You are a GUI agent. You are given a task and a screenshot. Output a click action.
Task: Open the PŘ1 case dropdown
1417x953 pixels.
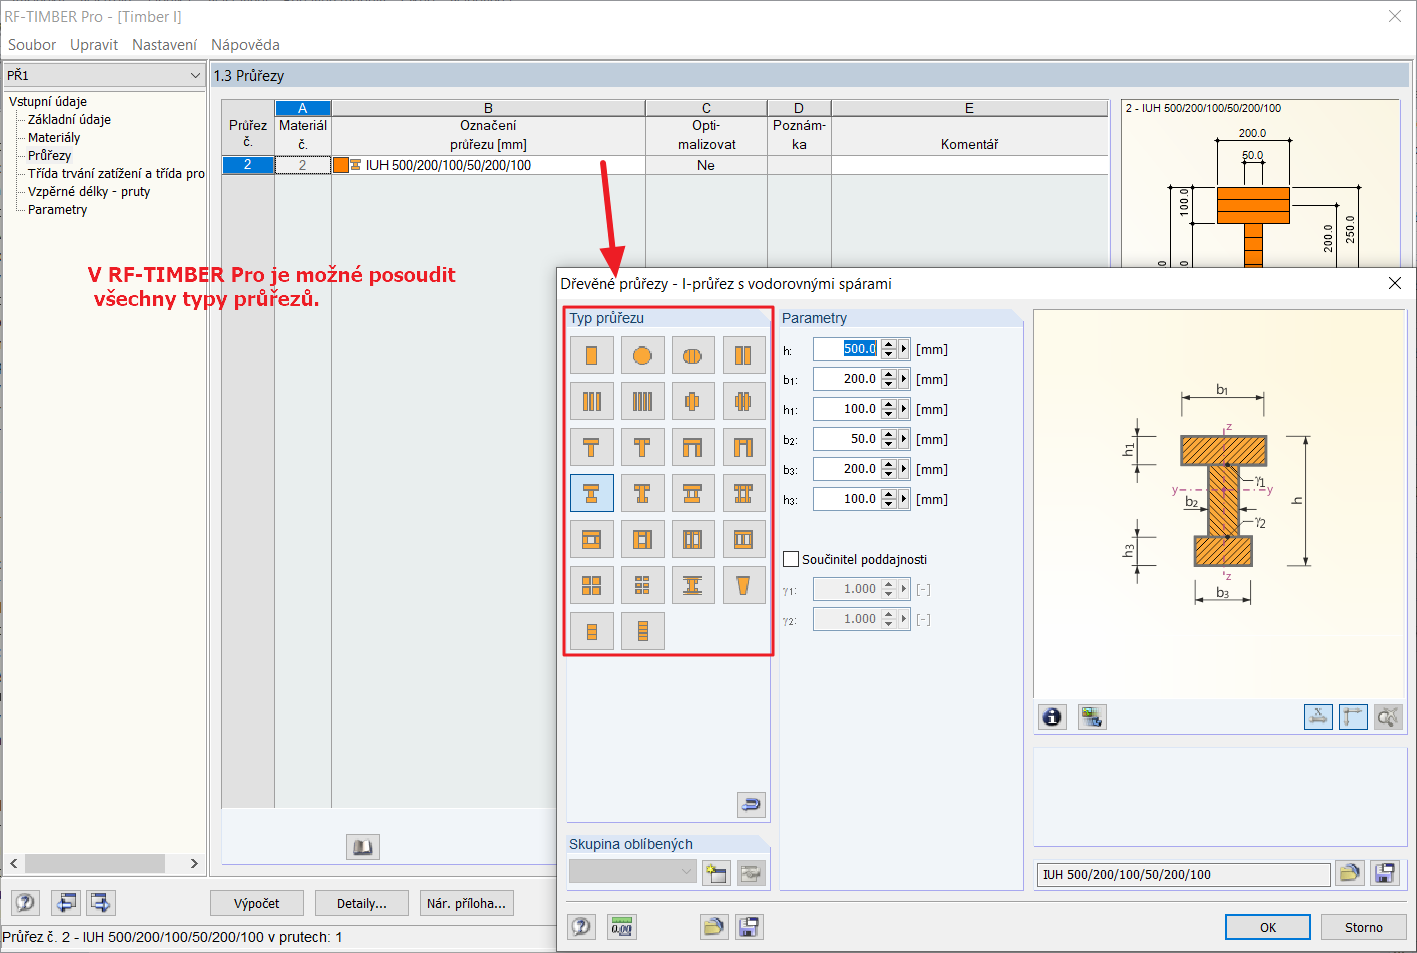[x=195, y=75]
